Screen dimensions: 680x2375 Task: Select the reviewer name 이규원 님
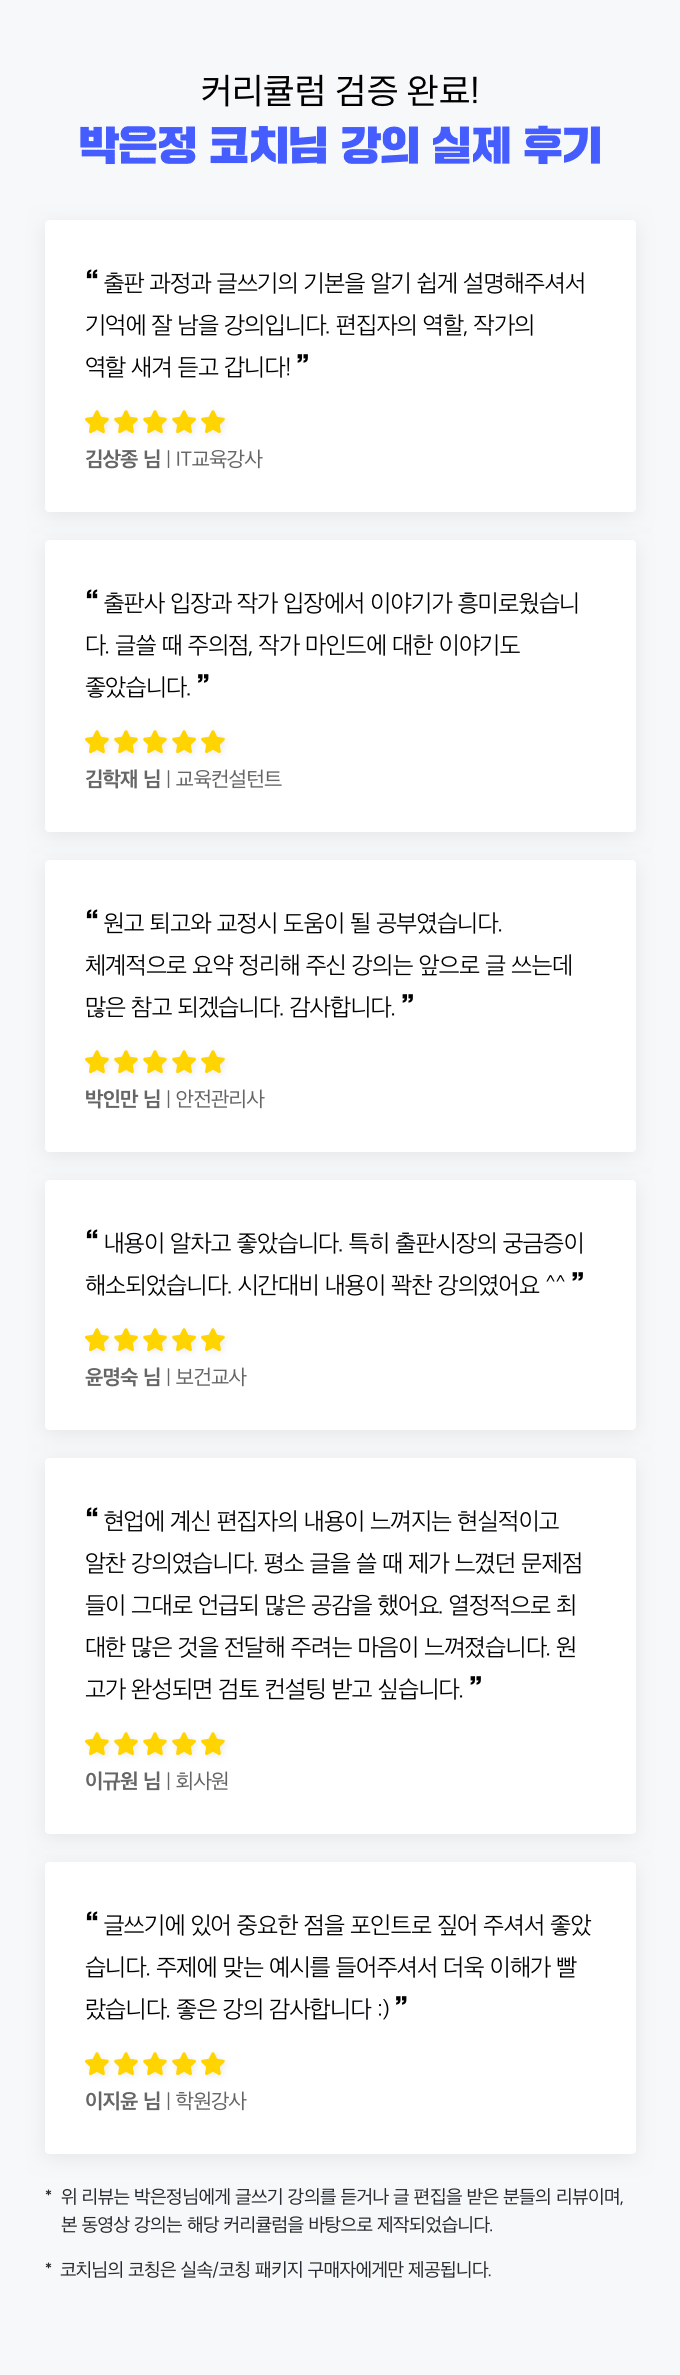[x=123, y=1781]
